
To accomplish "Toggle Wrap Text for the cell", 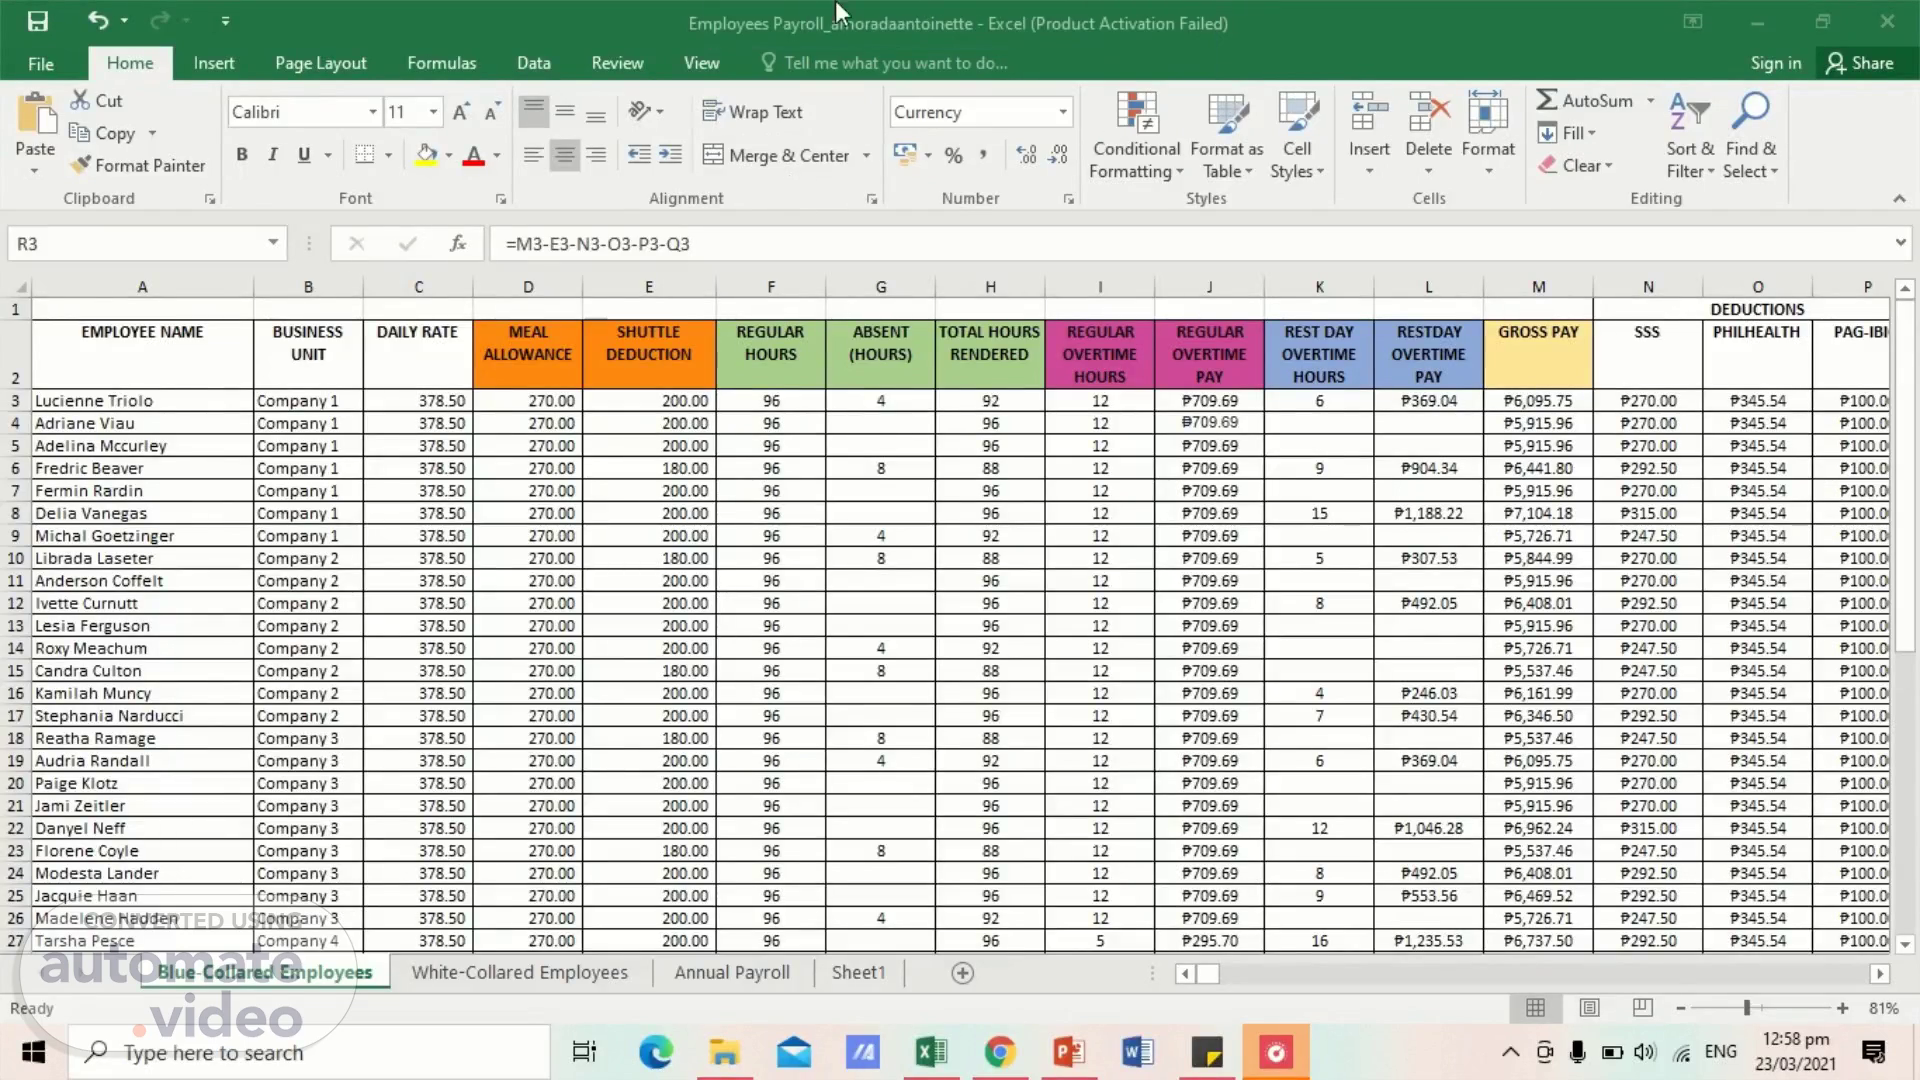I will pos(752,112).
